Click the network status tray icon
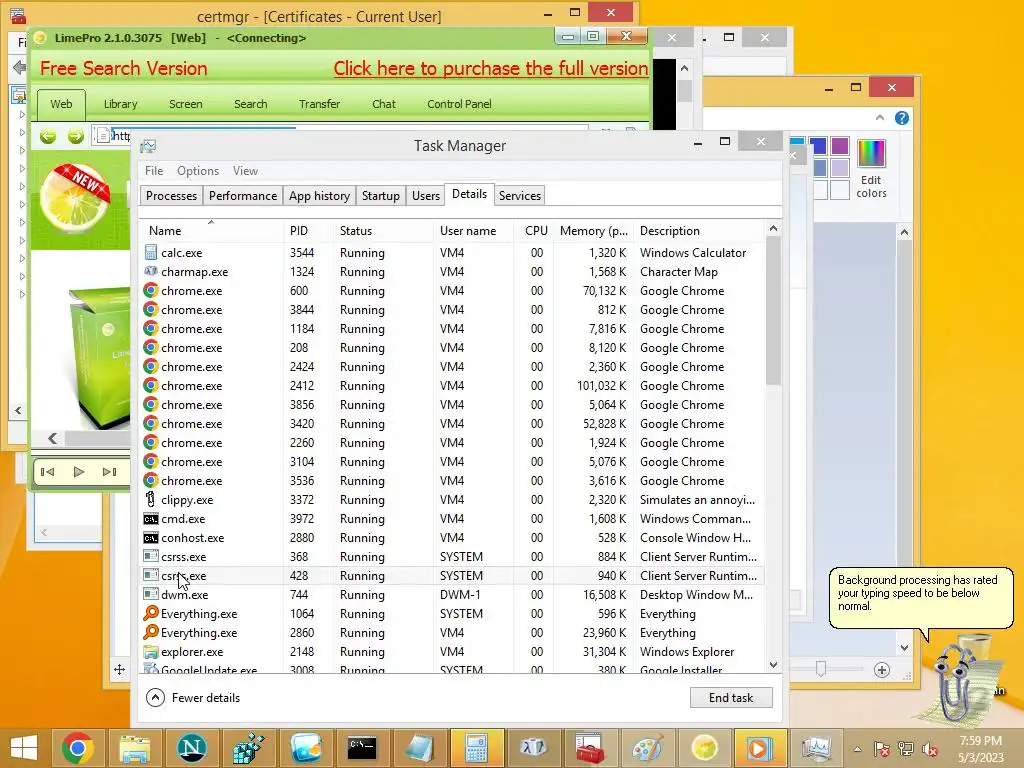This screenshot has width=1024, height=768. click(x=906, y=749)
